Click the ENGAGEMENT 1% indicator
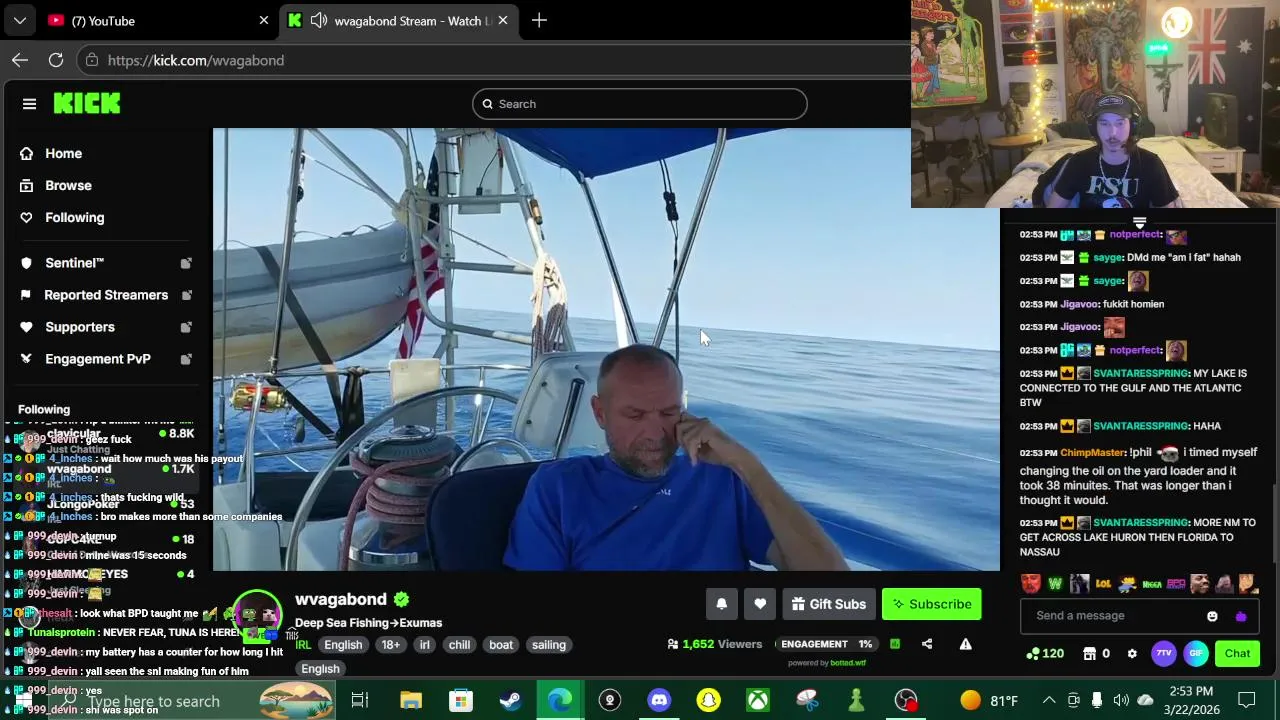The image size is (1280, 720). click(827, 644)
